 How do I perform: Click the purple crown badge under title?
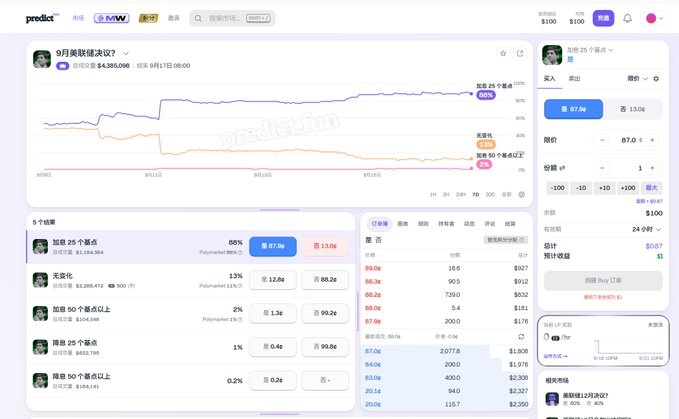(62, 66)
